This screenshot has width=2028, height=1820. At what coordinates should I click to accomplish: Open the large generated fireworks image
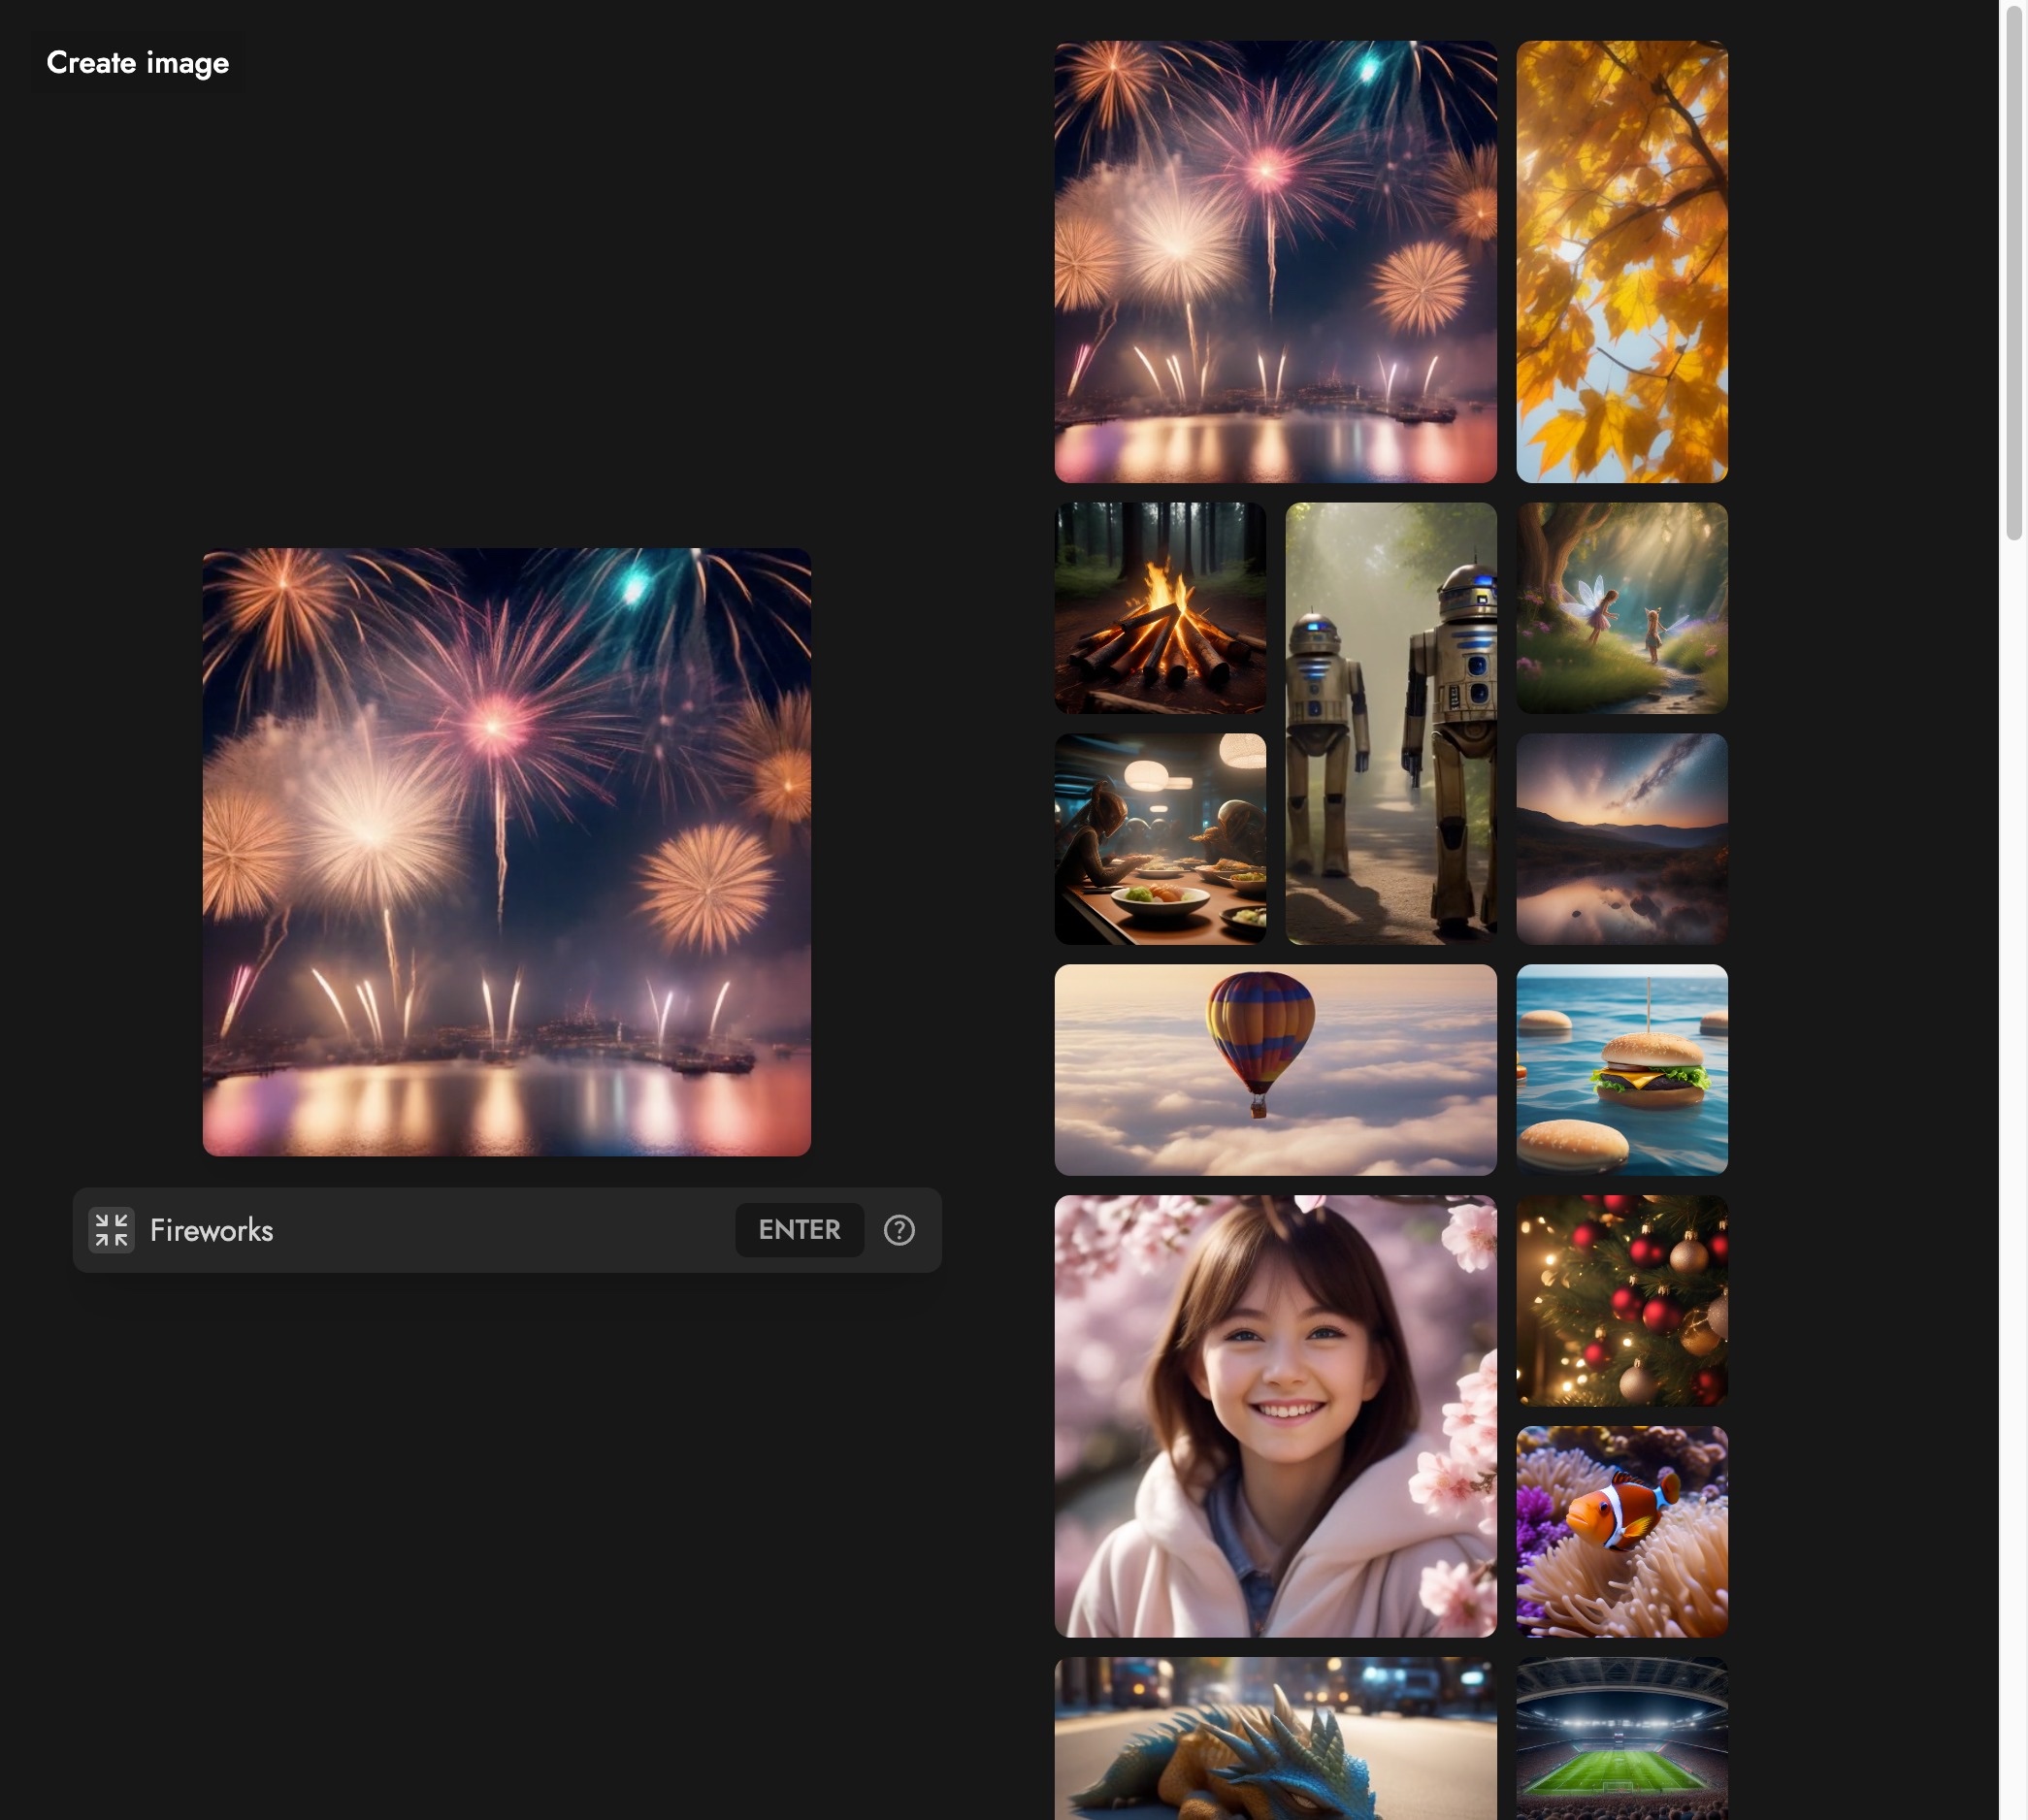506,851
